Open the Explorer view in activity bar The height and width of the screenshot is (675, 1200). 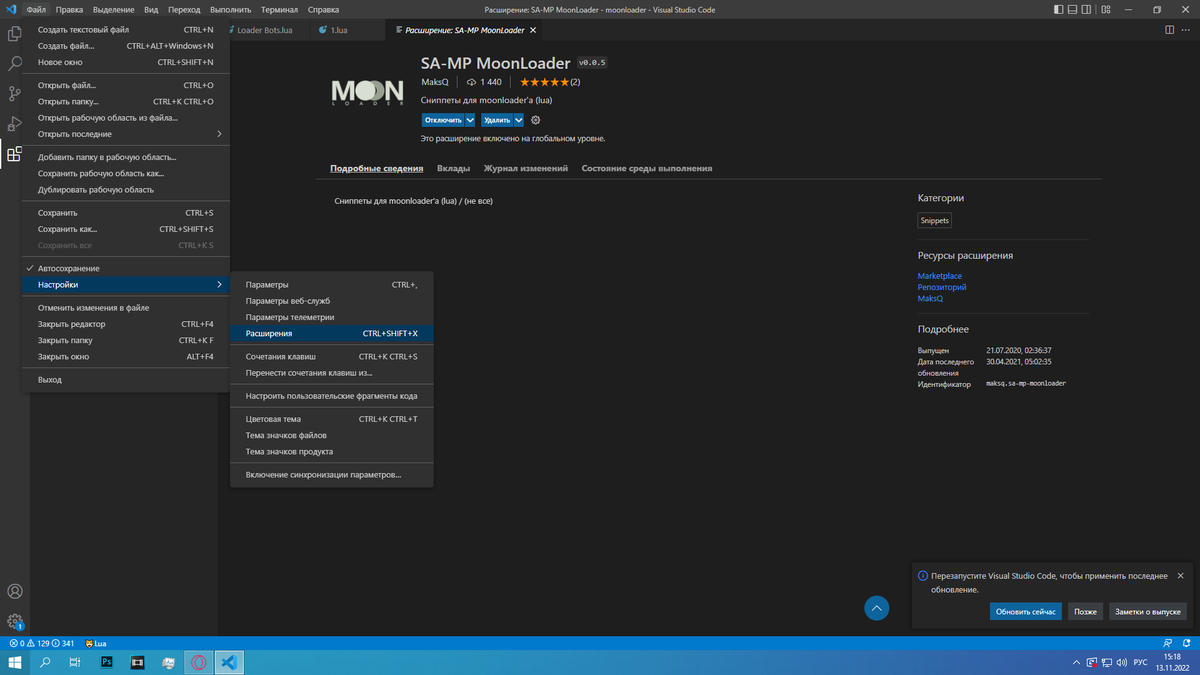[14, 34]
